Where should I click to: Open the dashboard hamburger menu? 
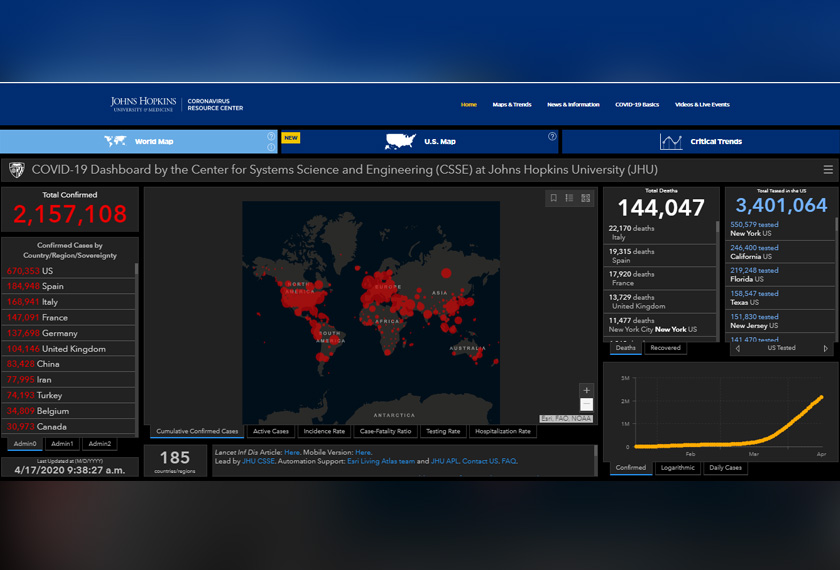pyautogui.click(x=828, y=170)
